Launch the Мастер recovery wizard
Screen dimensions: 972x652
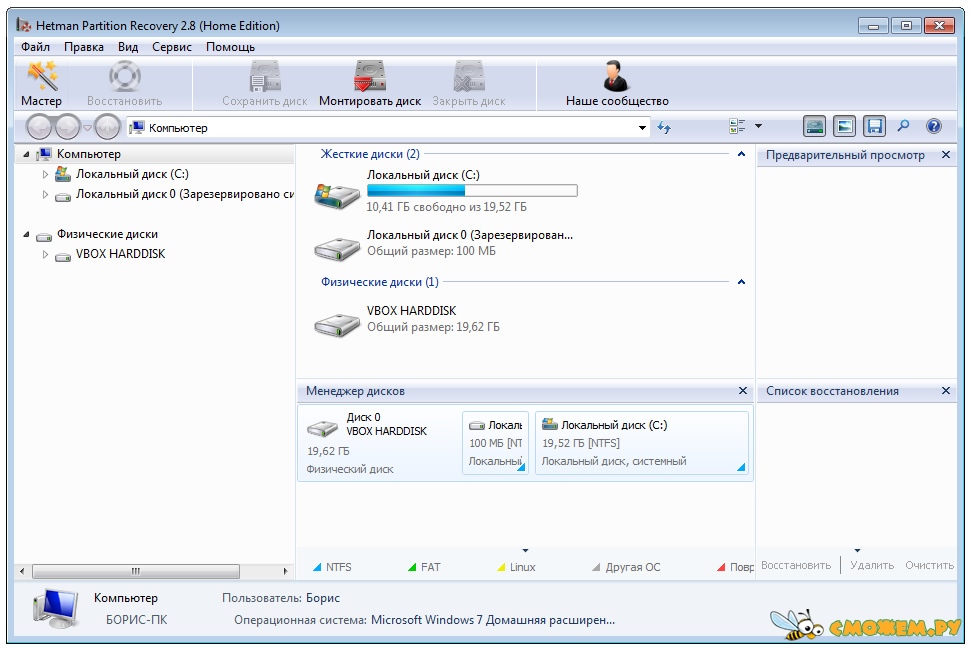(x=42, y=84)
